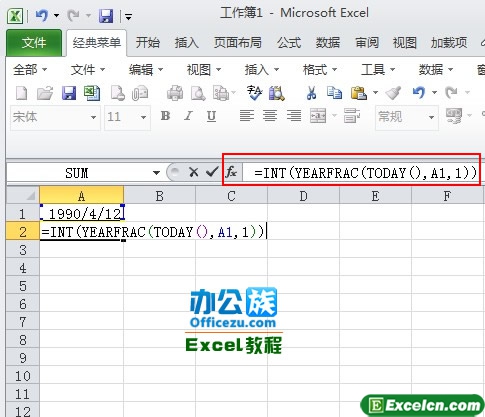Click the Format Painter brush icon
The height and width of the screenshot is (417, 485).
click(393, 93)
